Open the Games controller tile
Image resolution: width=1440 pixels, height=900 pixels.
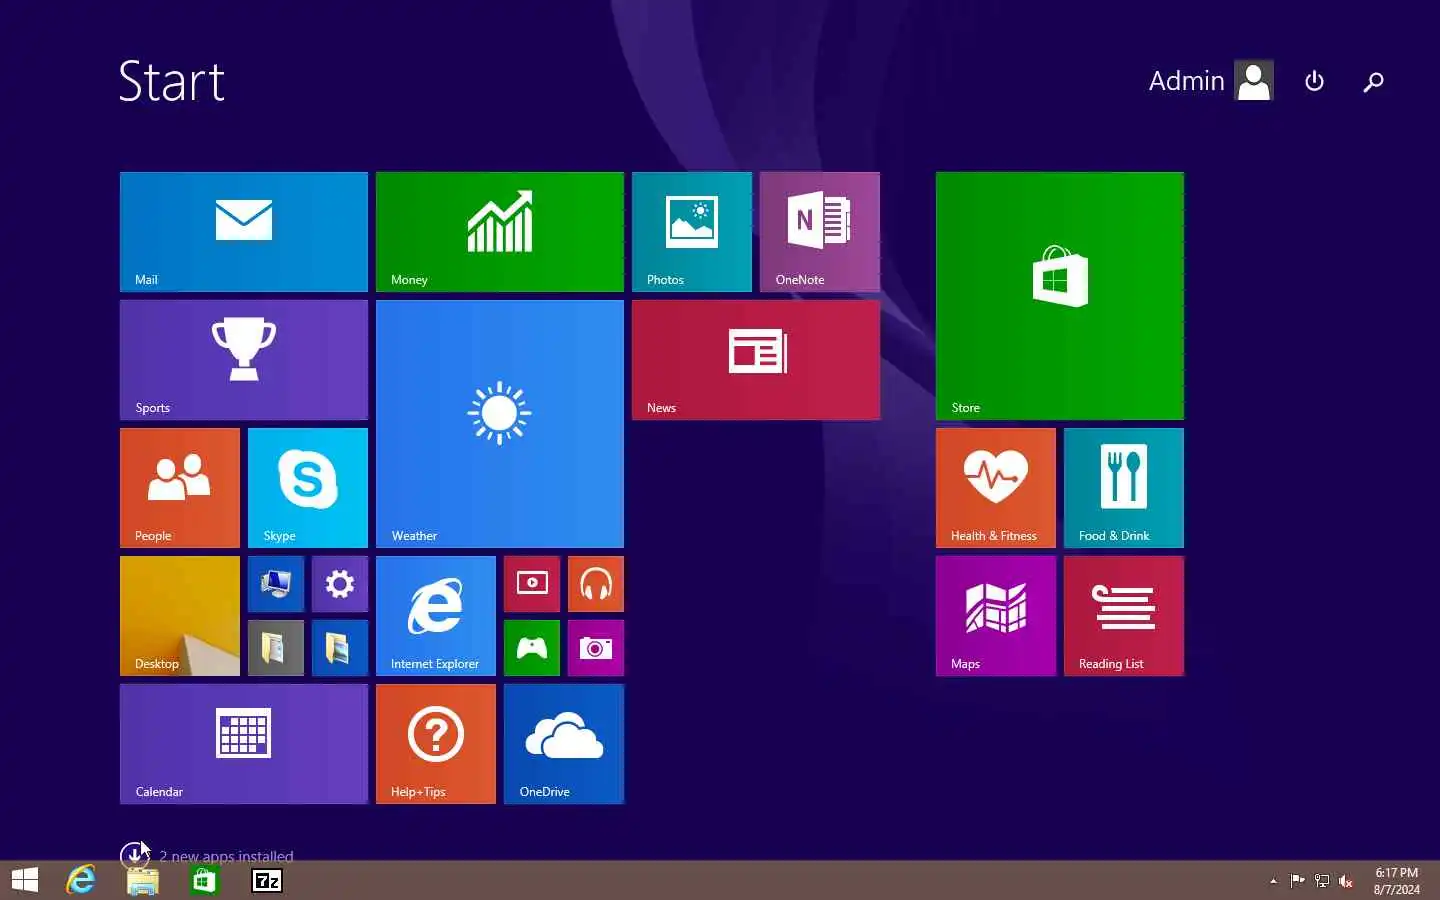(532, 648)
